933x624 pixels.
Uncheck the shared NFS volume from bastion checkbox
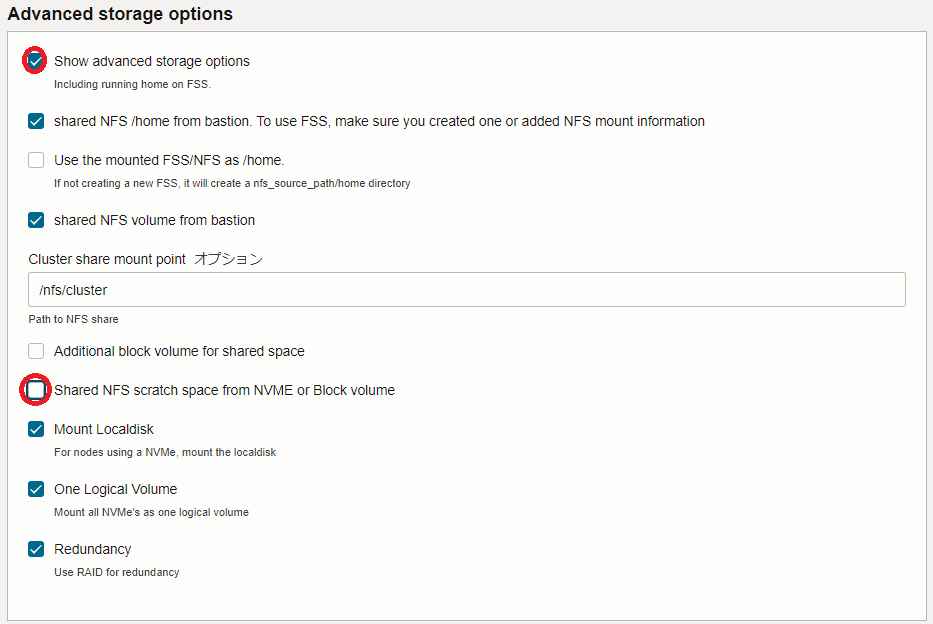point(36,220)
